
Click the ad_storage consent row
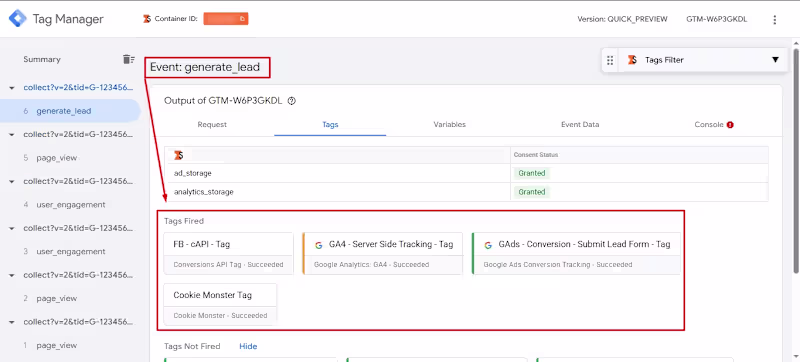click(x=466, y=173)
